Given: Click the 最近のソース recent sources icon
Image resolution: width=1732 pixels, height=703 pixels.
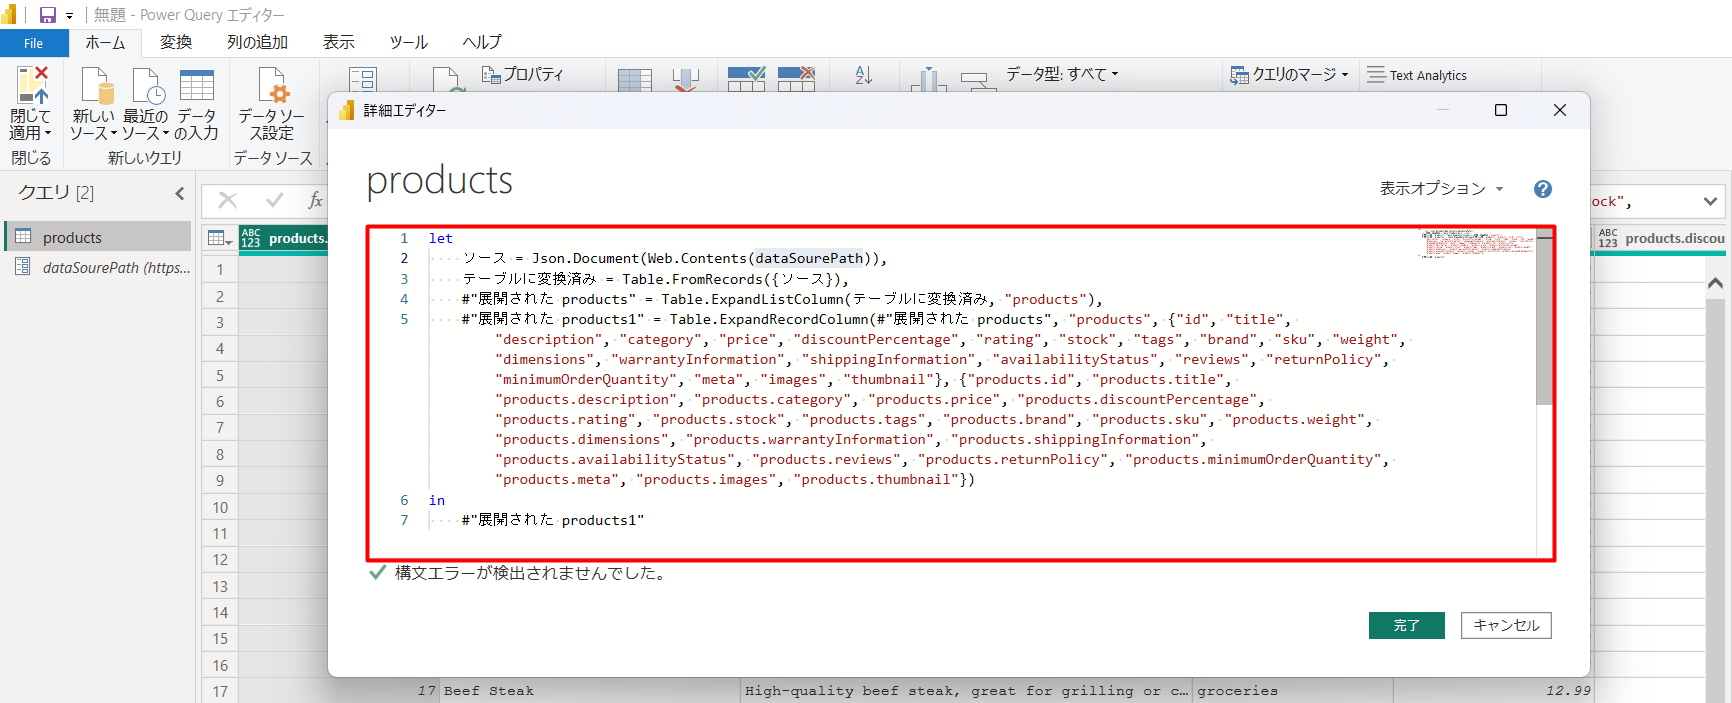Looking at the screenshot, I should tap(146, 87).
